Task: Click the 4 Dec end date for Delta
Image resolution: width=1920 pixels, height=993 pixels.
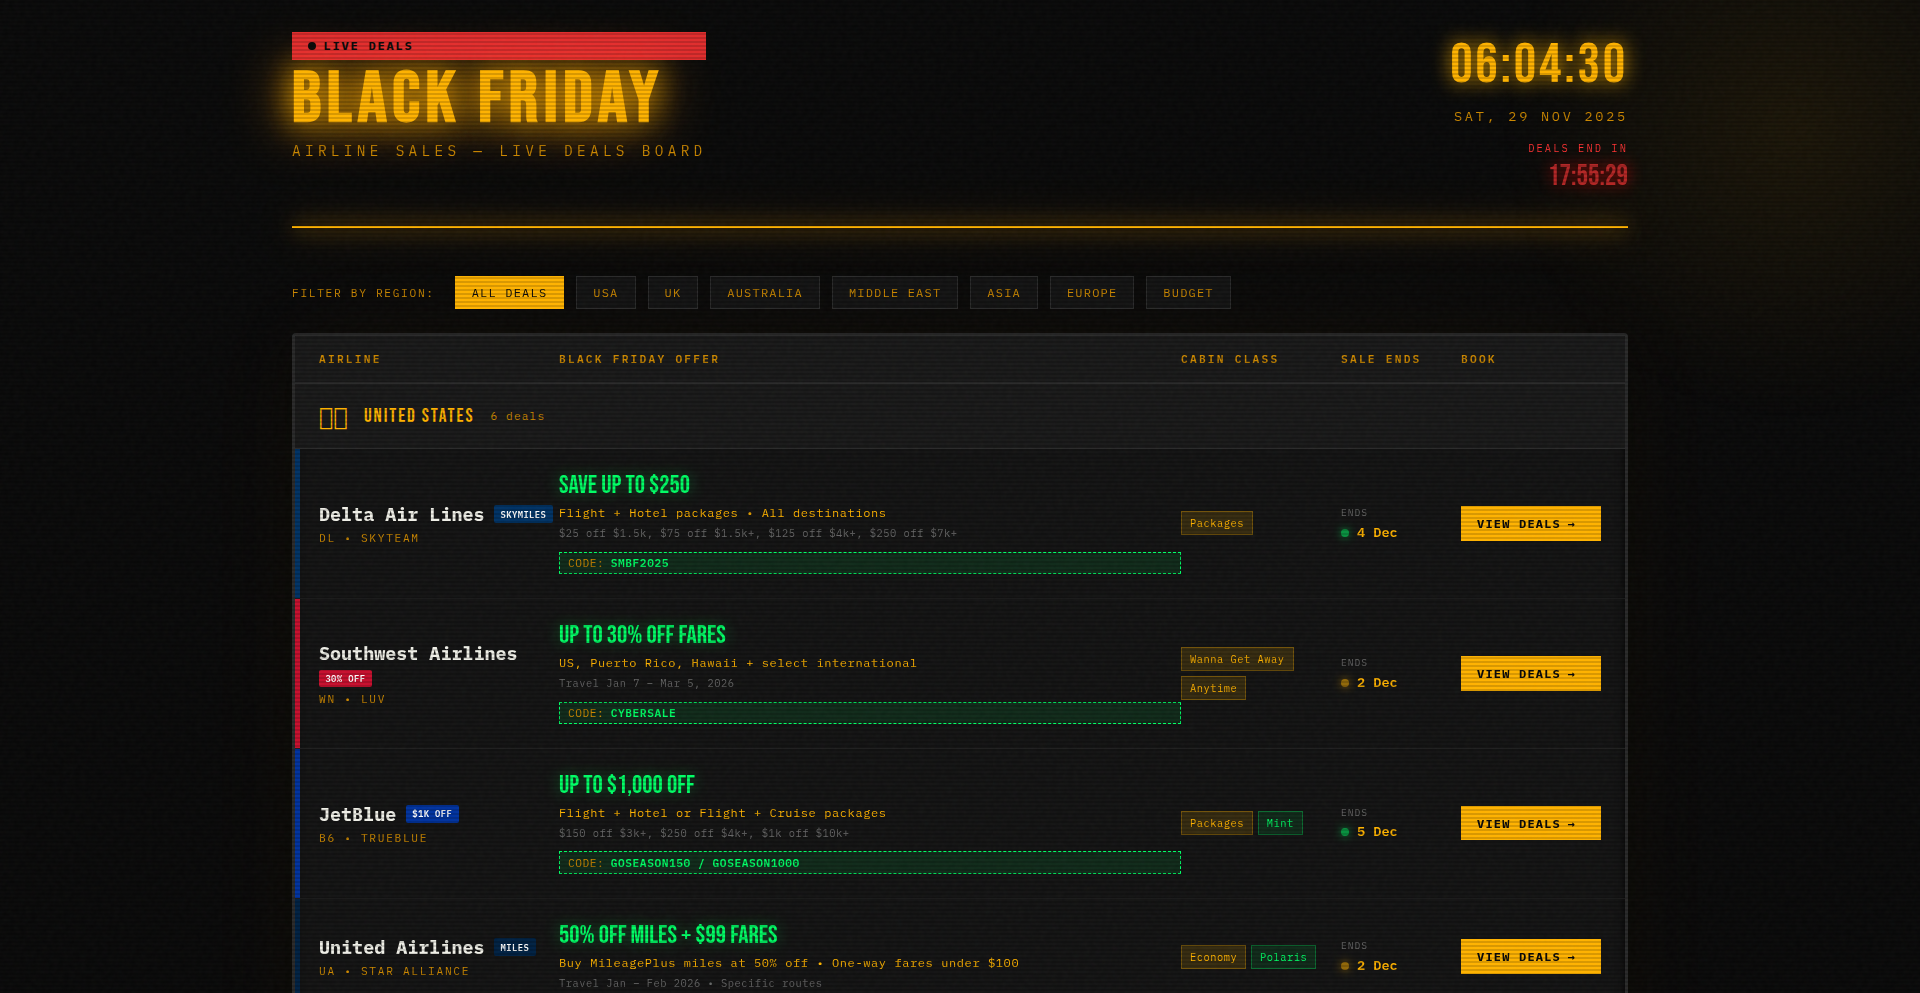Action: pyautogui.click(x=1377, y=533)
